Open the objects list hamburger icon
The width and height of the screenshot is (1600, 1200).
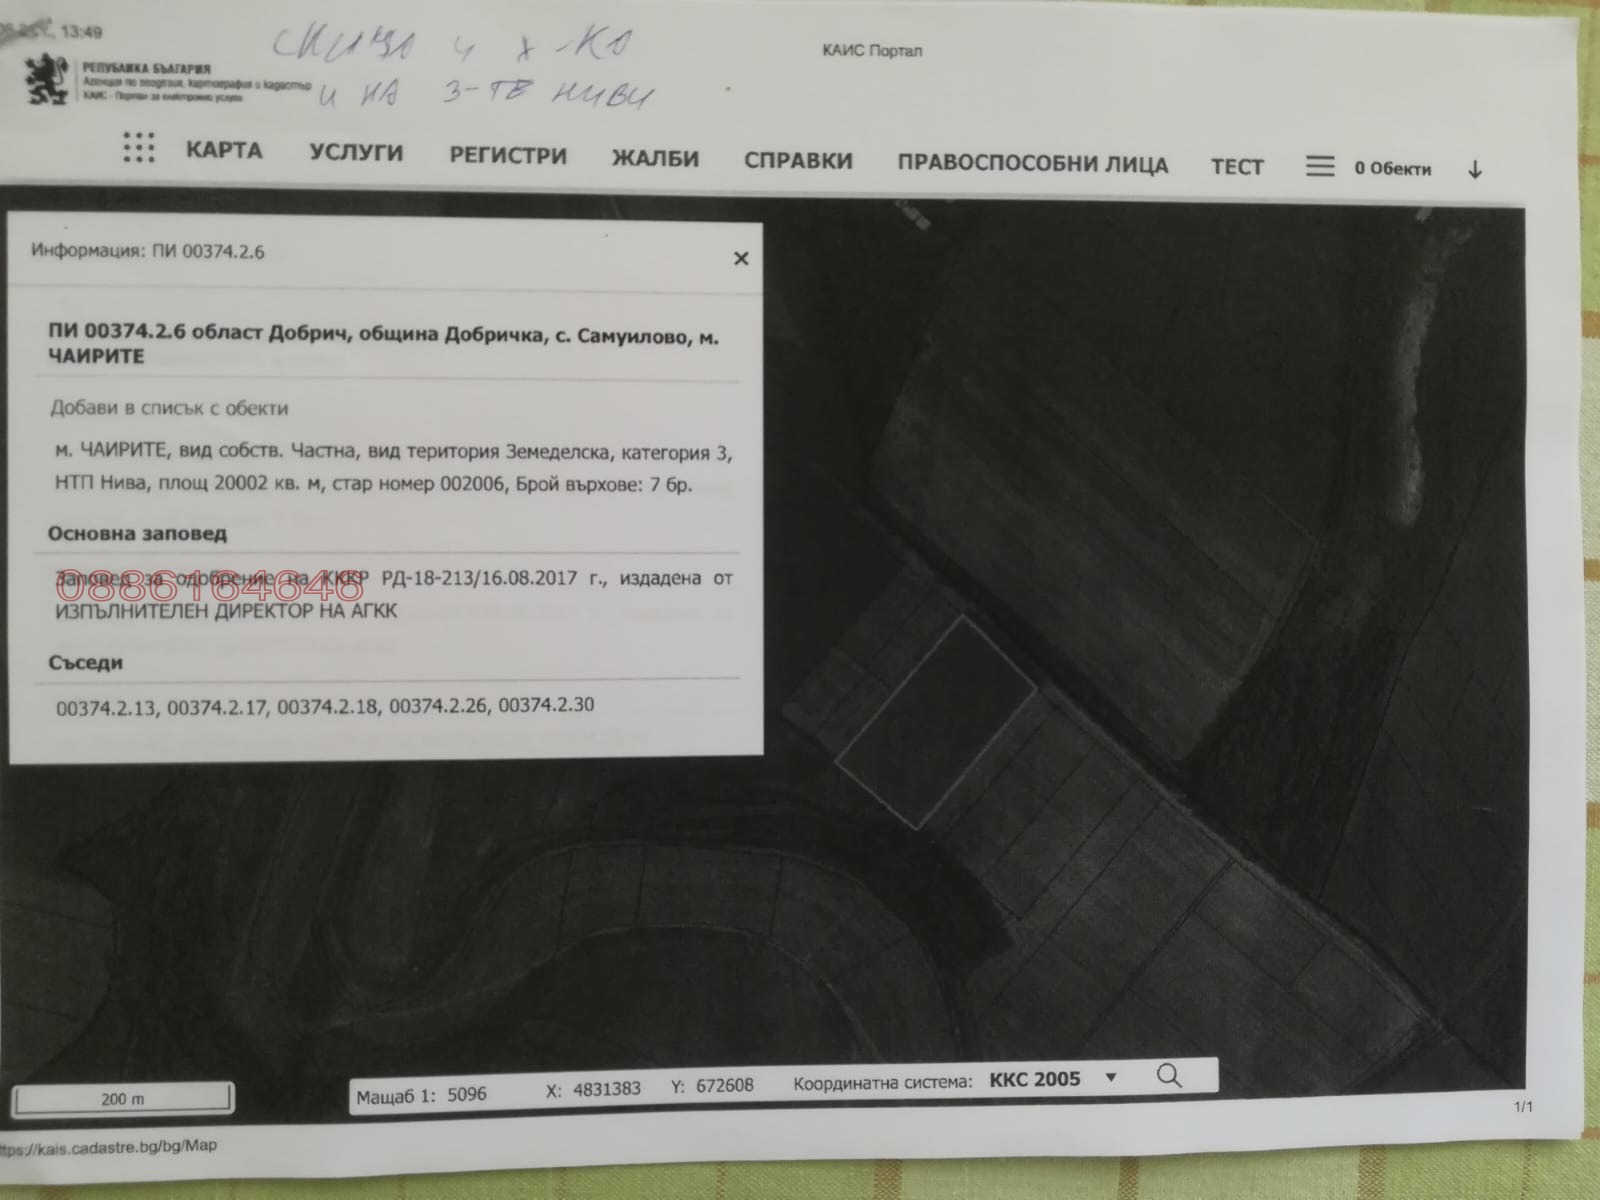coord(1320,166)
